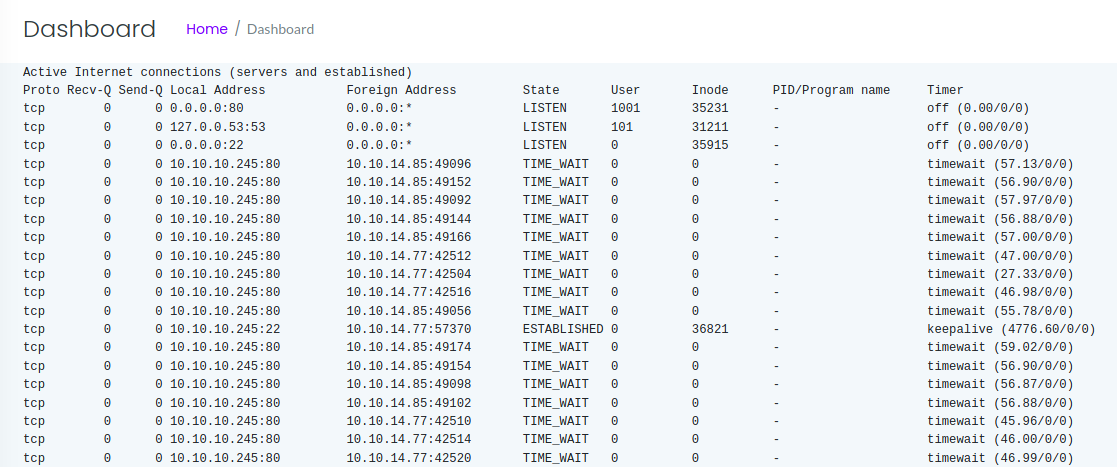
Task: Click the Local Address column header
Action: (217, 90)
